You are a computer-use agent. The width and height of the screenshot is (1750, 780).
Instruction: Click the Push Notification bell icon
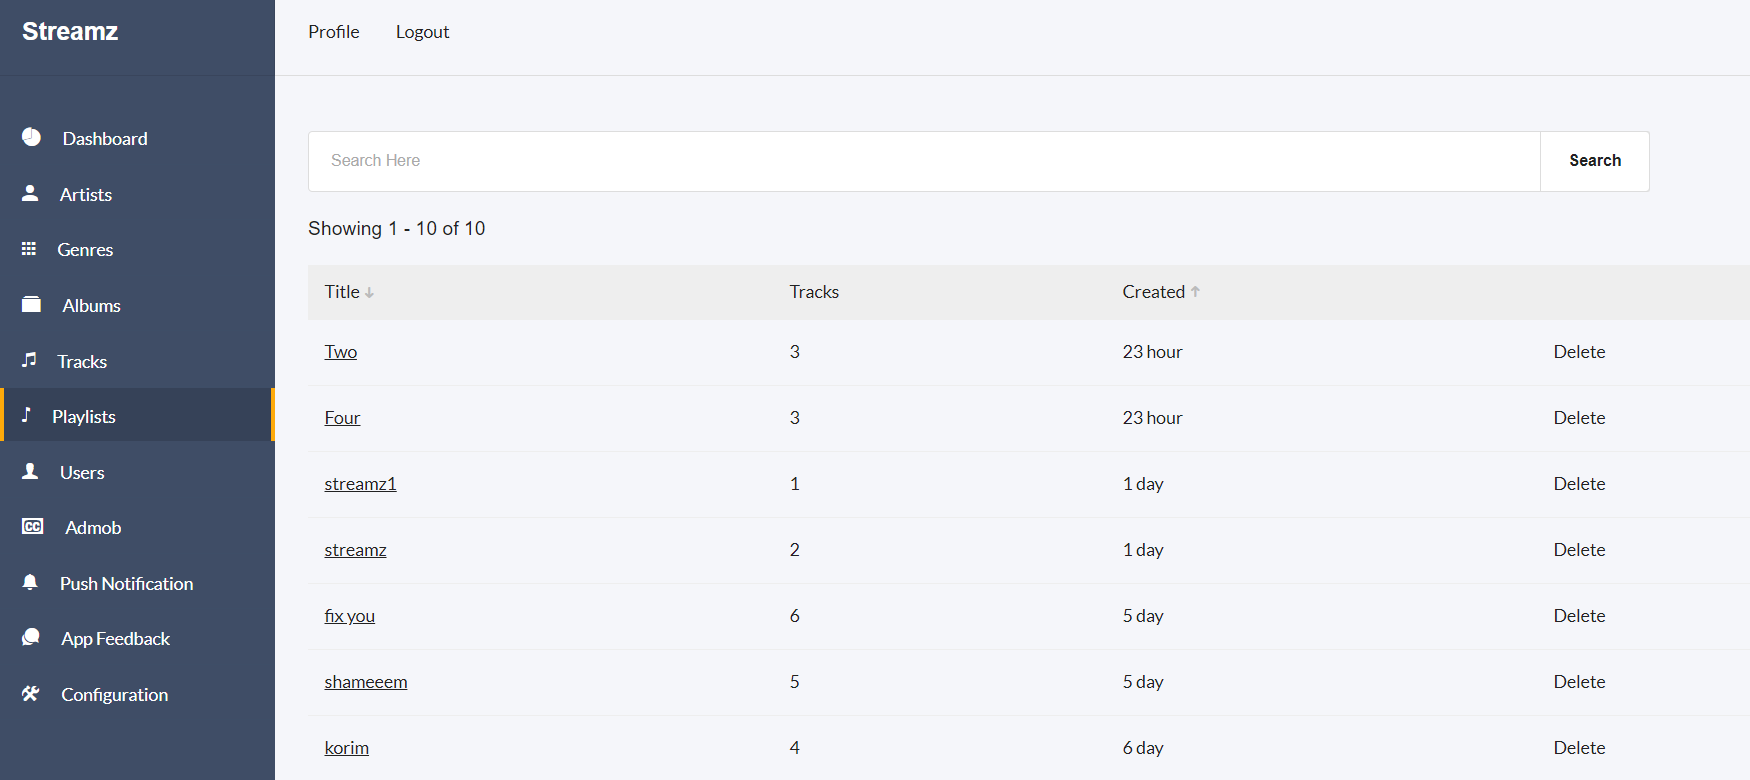(x=30, y=582)
